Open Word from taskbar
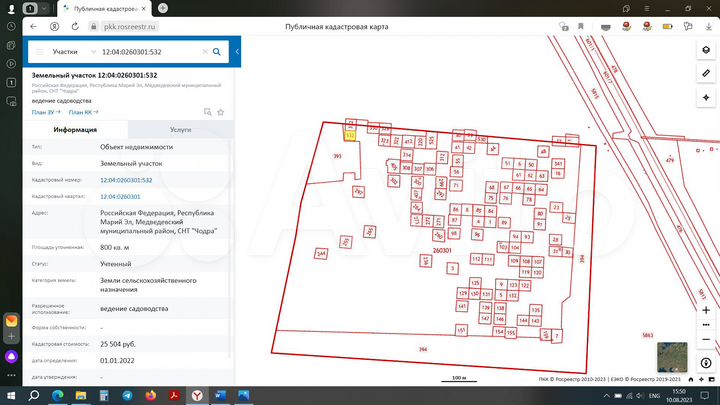Screen dimensions: 720x405 click(220, 395)
